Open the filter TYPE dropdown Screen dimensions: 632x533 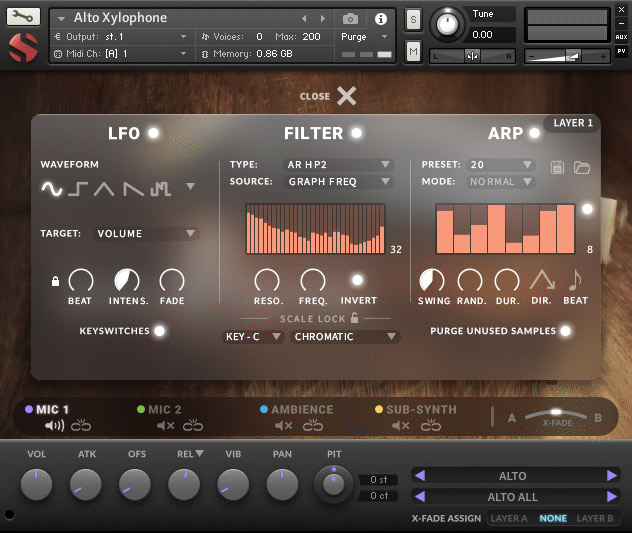point(338,164)
